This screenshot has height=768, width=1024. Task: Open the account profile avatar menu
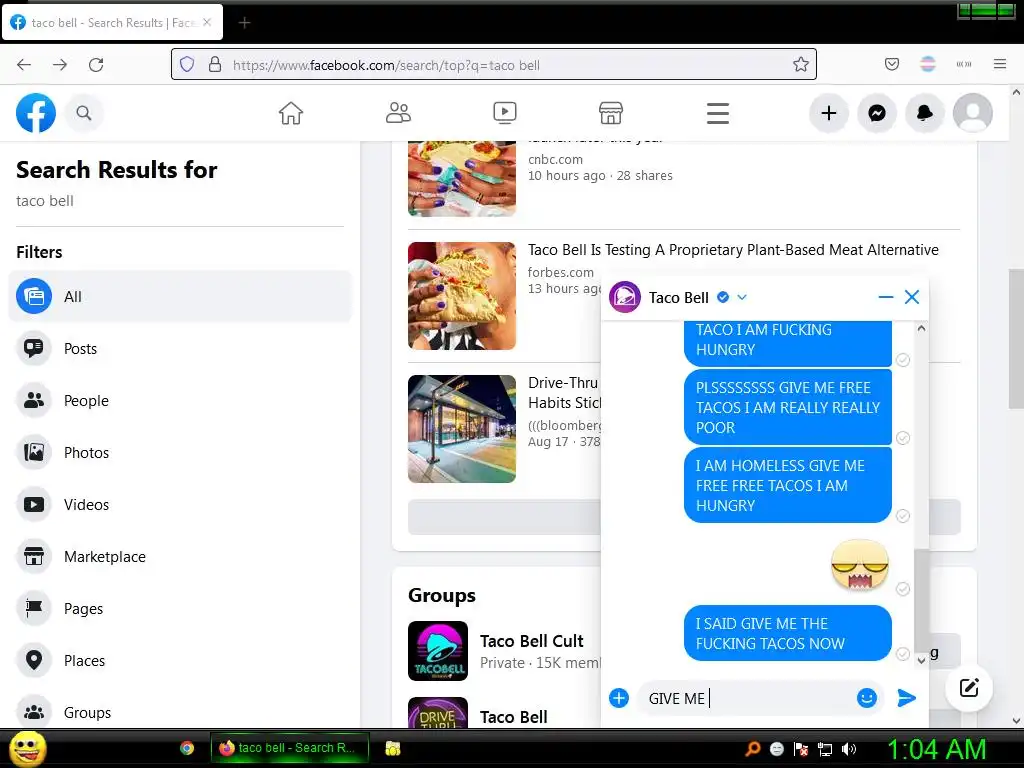click(x=973, y=113)
